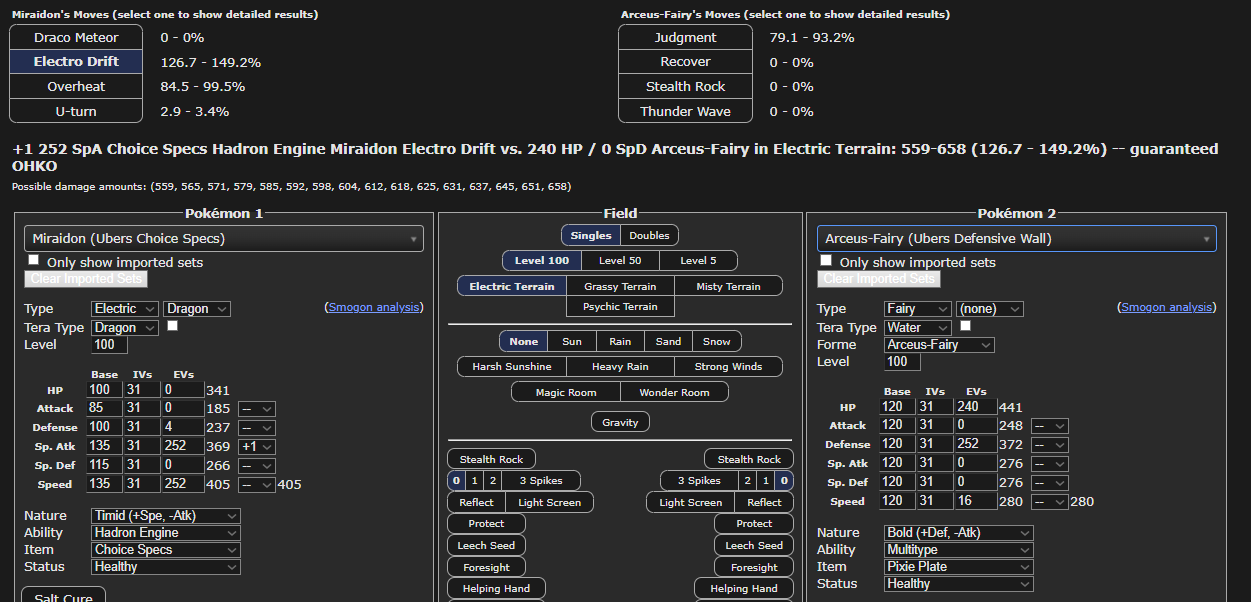Toggle Stealth Rock on Miraidon's side
The height and width of the screenshot is (602, 1251).
click(491, 459)
